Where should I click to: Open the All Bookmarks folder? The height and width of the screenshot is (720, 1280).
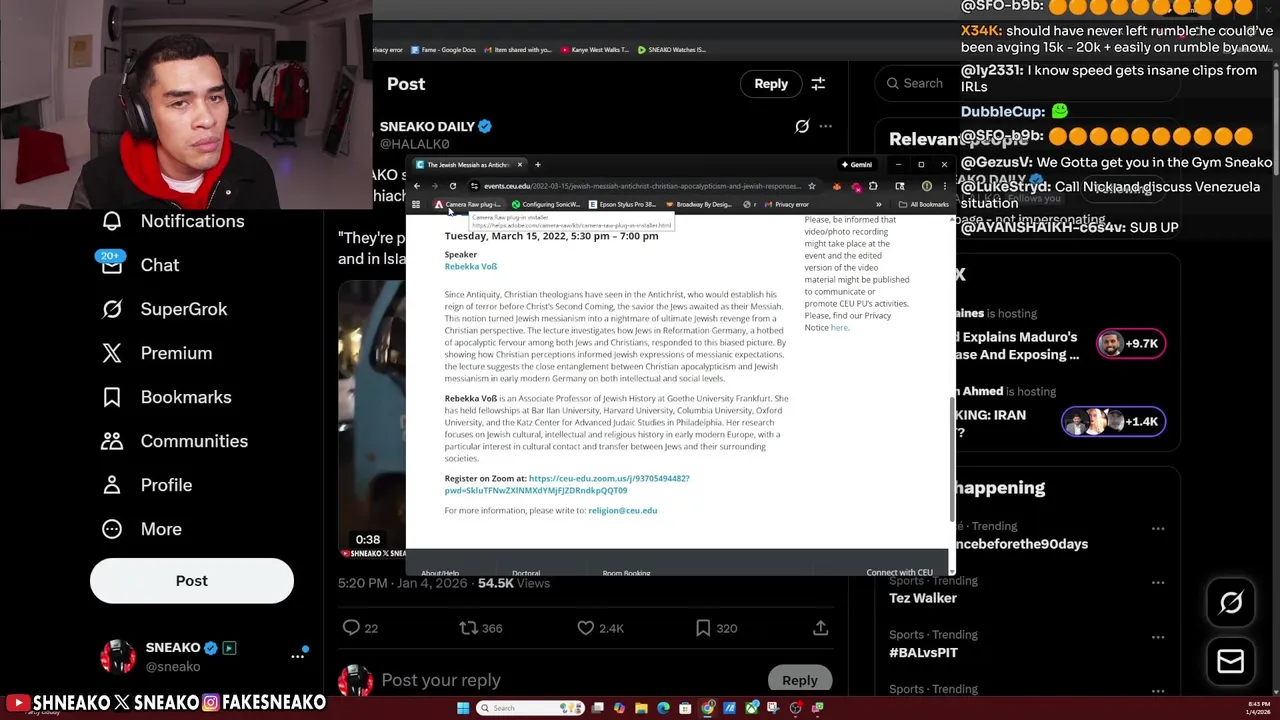point(923,204)
